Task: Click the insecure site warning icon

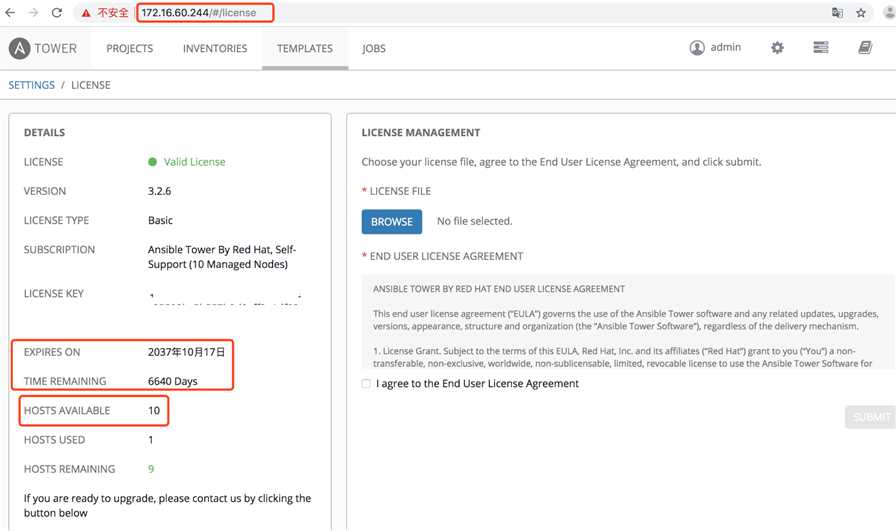Action: pos(86,13)
